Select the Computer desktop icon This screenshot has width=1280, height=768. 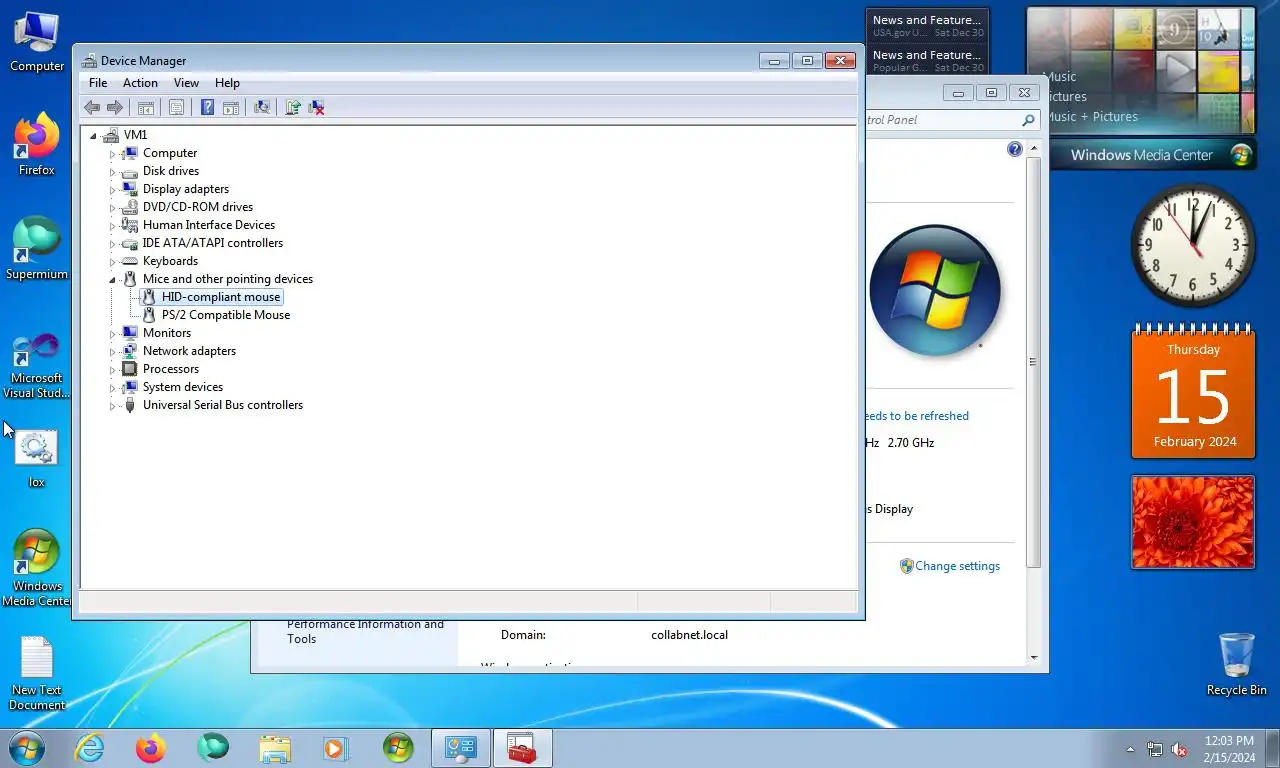[37, 42]
